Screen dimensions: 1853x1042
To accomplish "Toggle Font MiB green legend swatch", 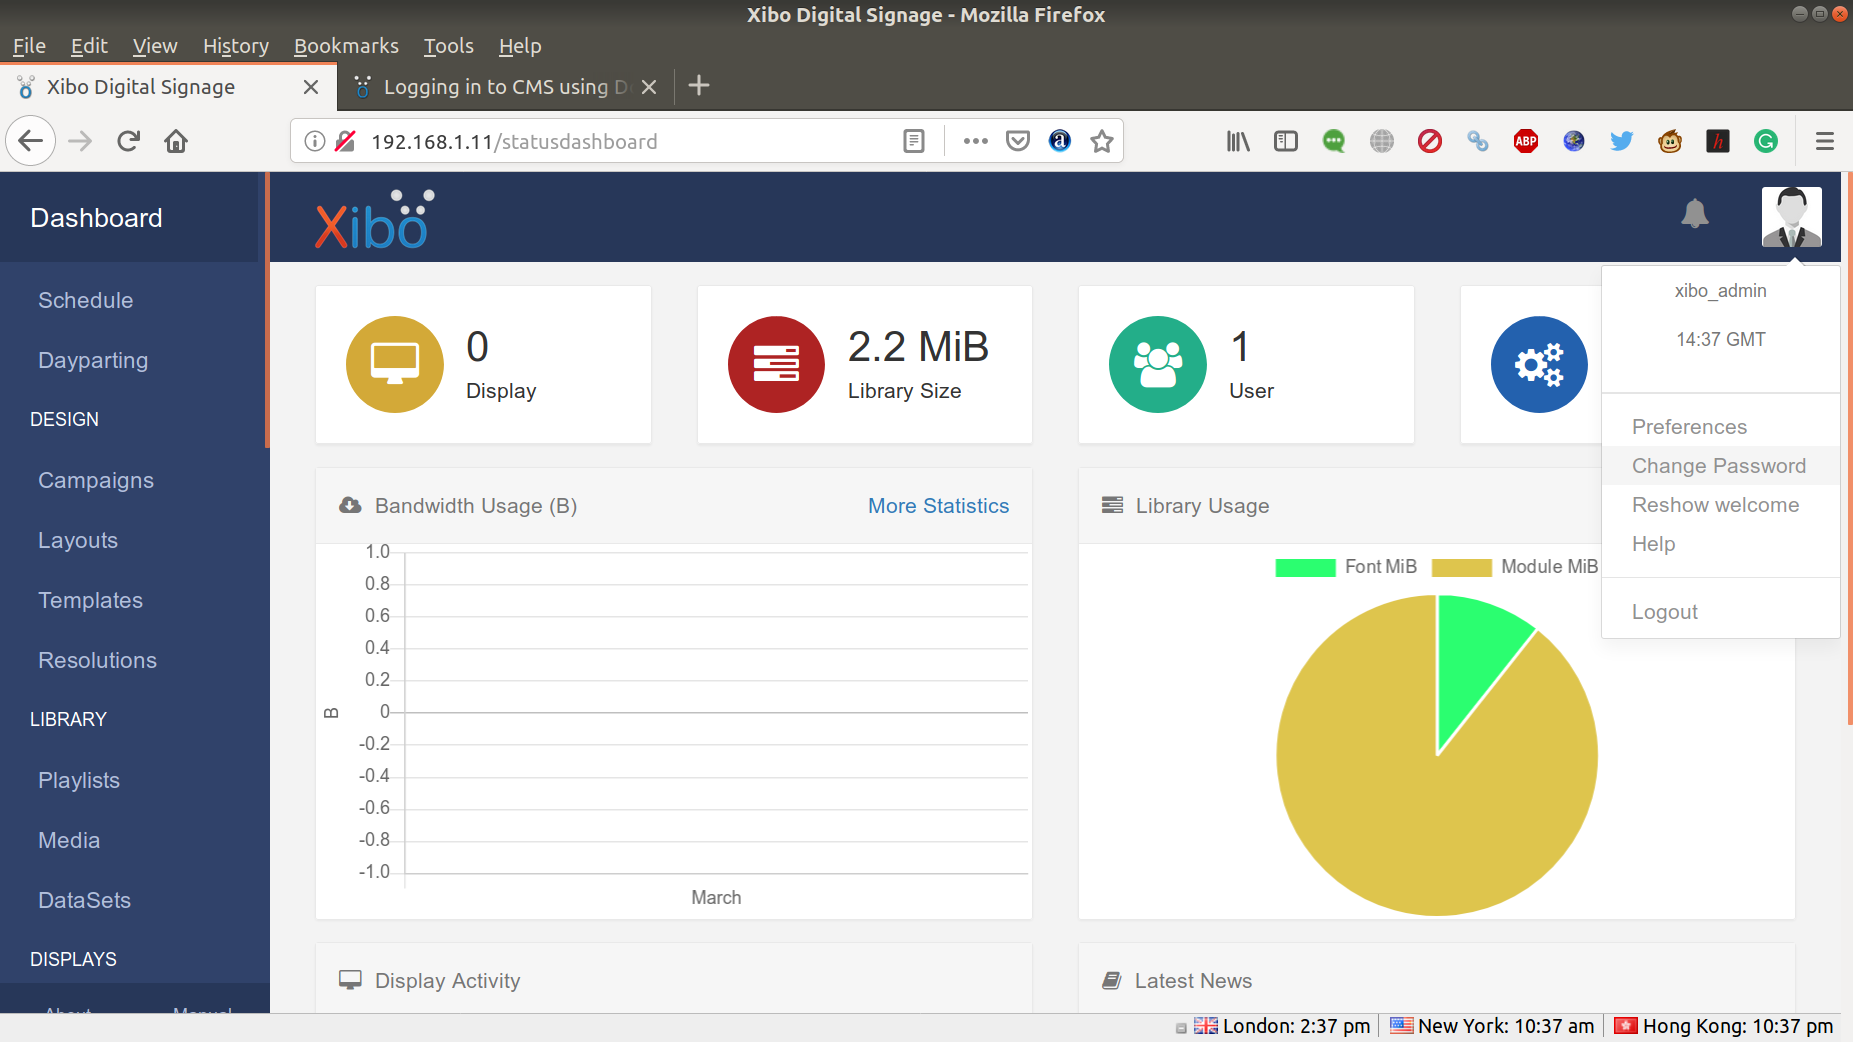I will click(1305, 567).
